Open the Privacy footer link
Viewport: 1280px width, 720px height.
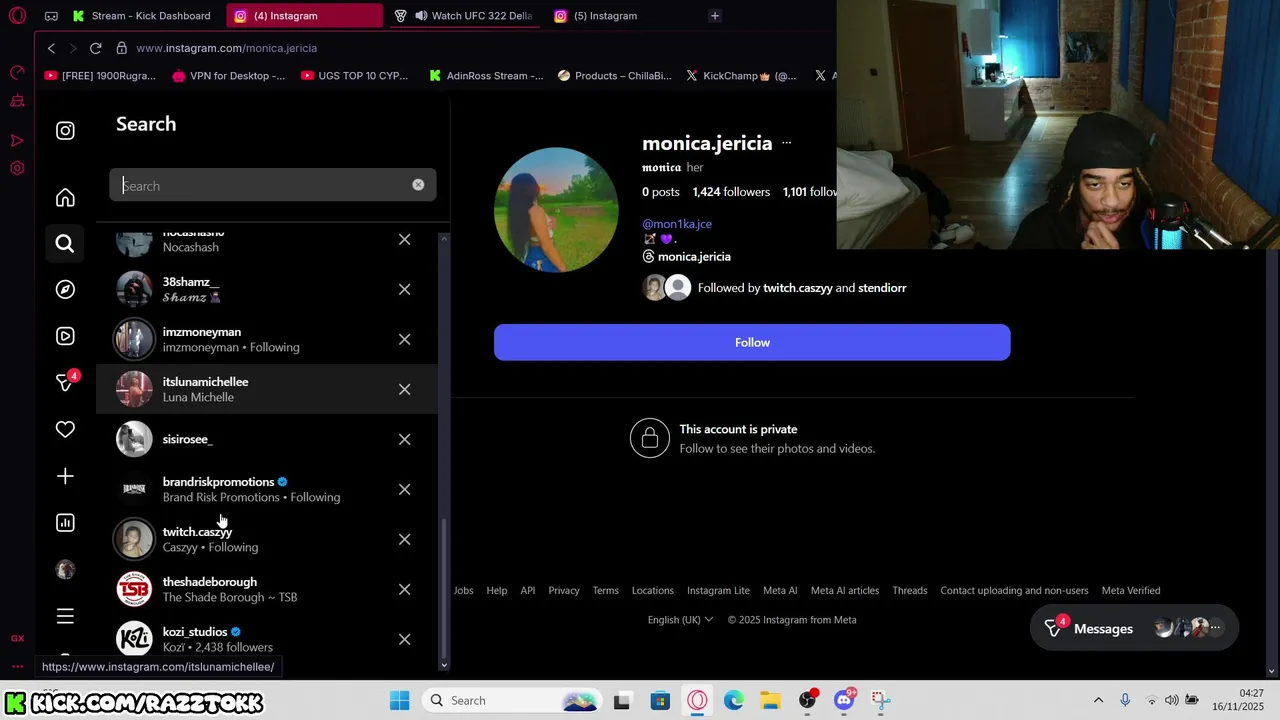tap(563, 591)
